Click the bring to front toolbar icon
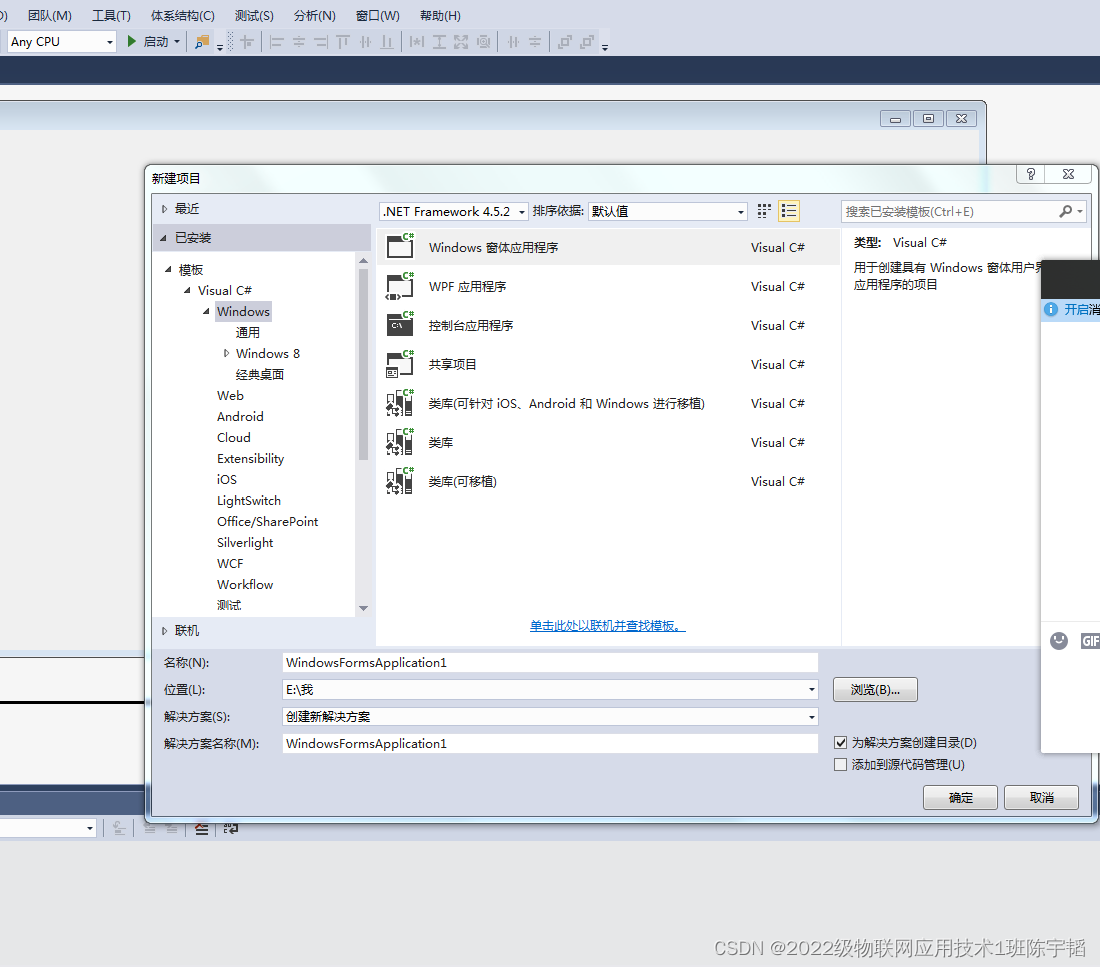1100x967 pixels. point(565,42)
